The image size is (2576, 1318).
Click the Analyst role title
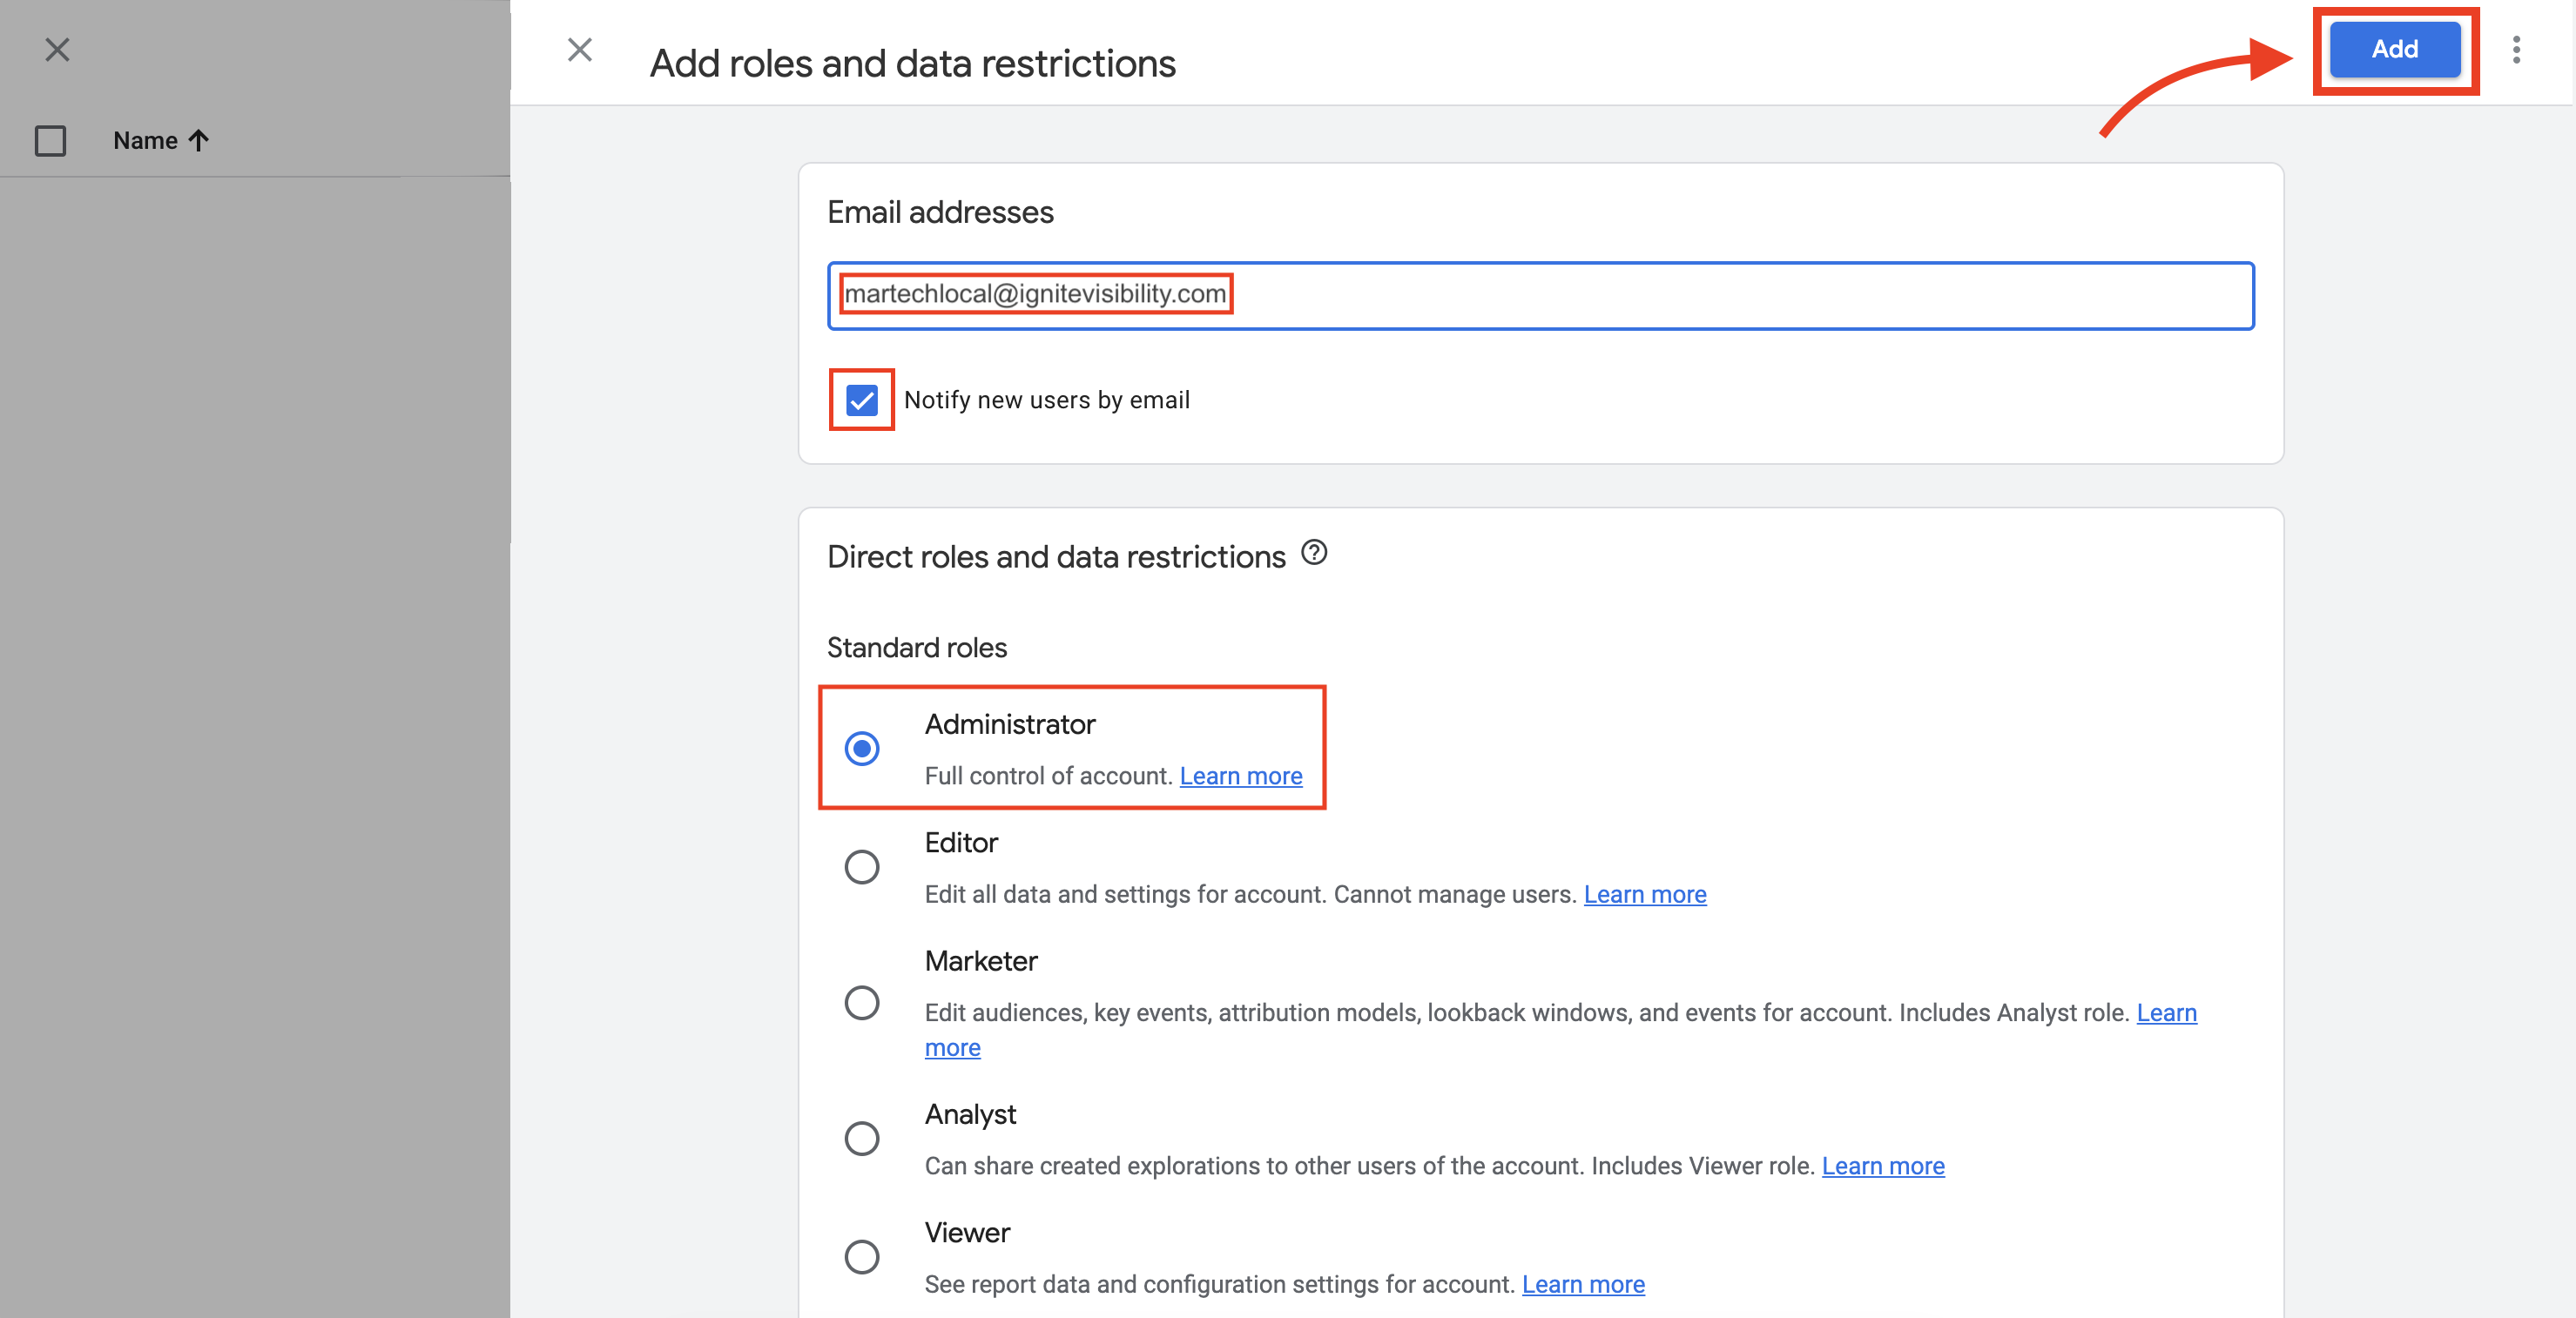point(969,1114)
